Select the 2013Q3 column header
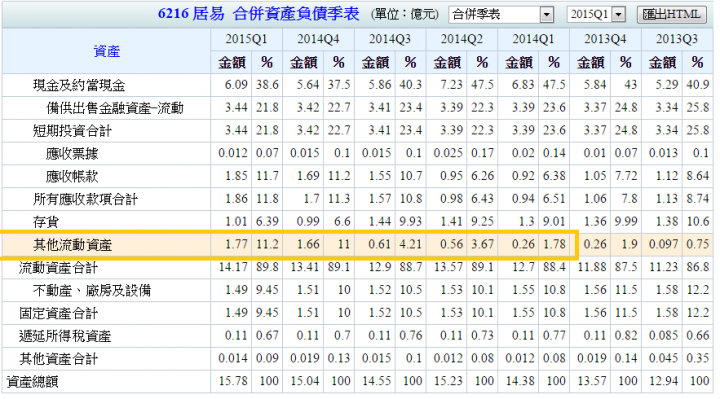Viewport: 720px width, 399px height. click(x=676, y=39)
